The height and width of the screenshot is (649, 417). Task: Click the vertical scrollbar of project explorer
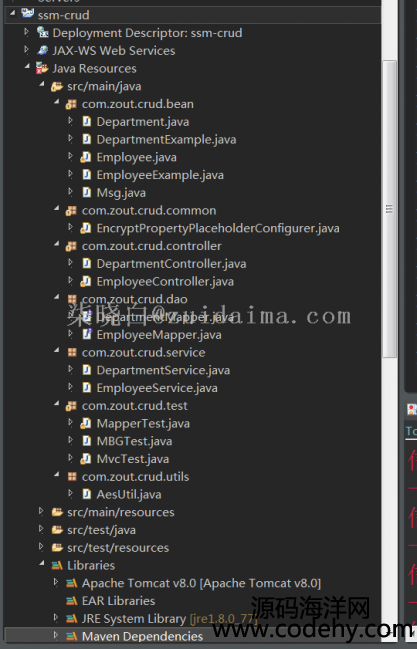(x=389, y=209)
